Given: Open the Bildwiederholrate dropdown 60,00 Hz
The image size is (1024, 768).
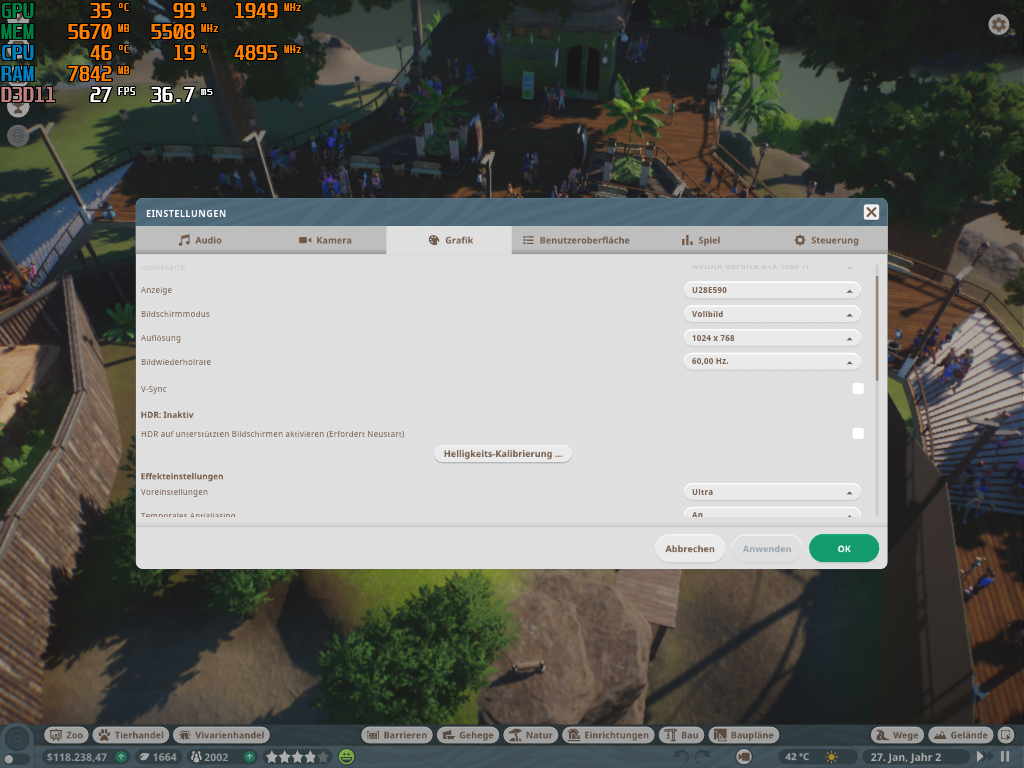Looking at the screenshot, I should click(772, 361).
